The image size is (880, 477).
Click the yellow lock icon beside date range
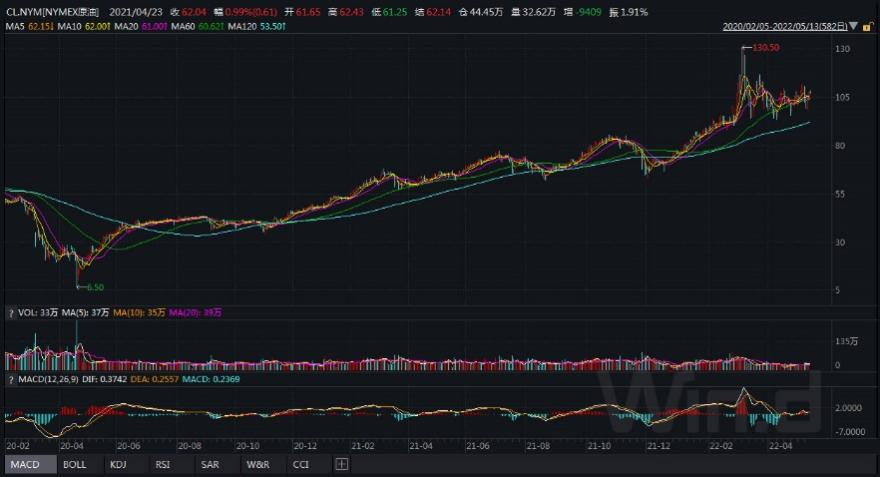pos(868,26)
